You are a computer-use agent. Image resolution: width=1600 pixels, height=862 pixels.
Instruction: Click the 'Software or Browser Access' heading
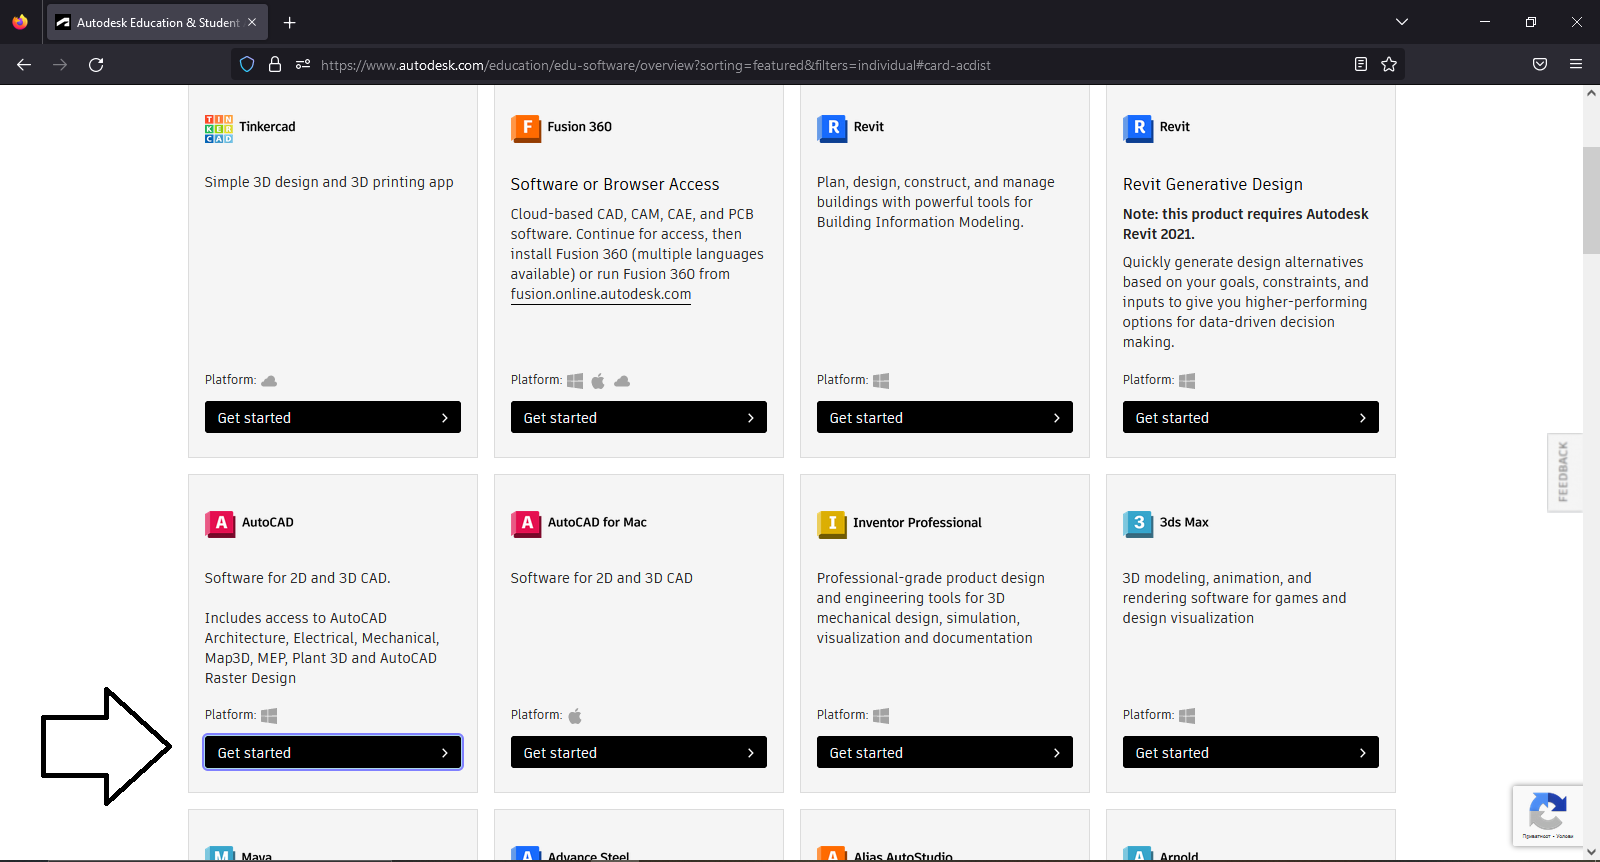(615, 184)
